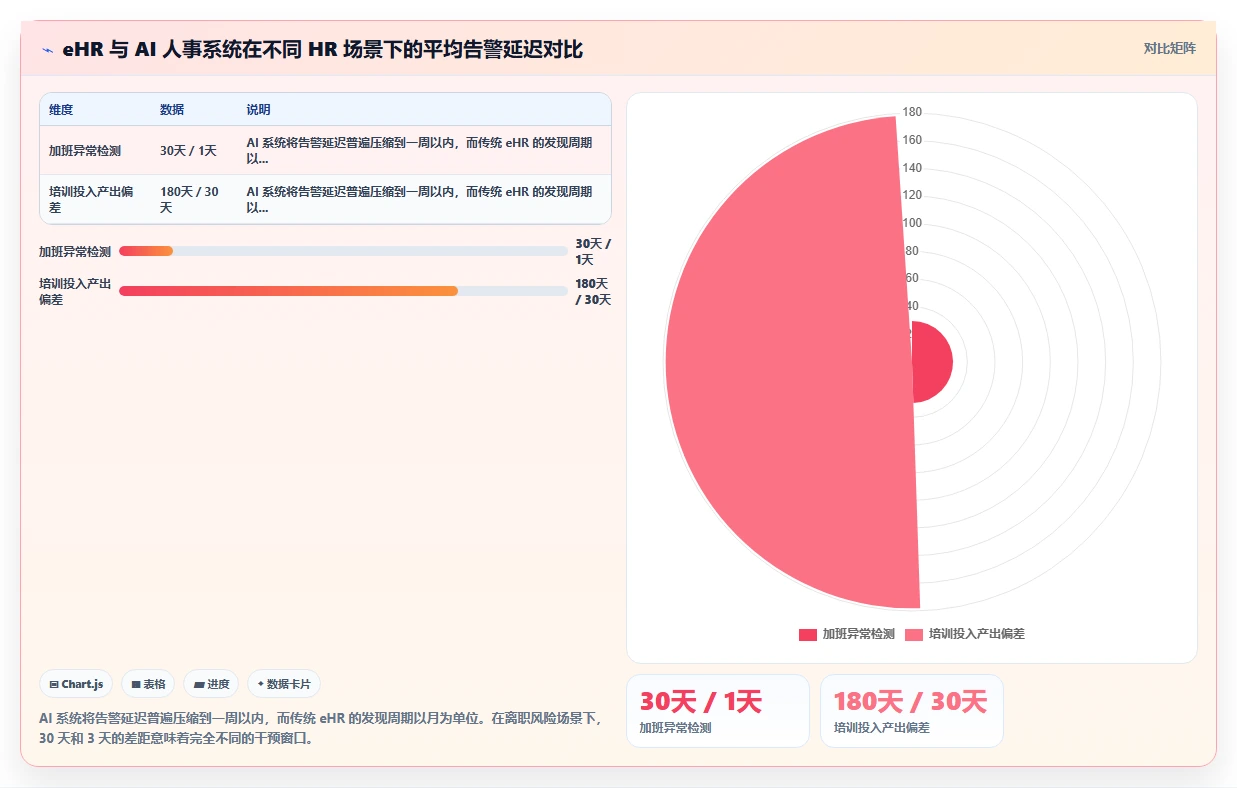Click the 60 axis label on chart
This screenshot has width=1237, height=788.
coord(912,278)
